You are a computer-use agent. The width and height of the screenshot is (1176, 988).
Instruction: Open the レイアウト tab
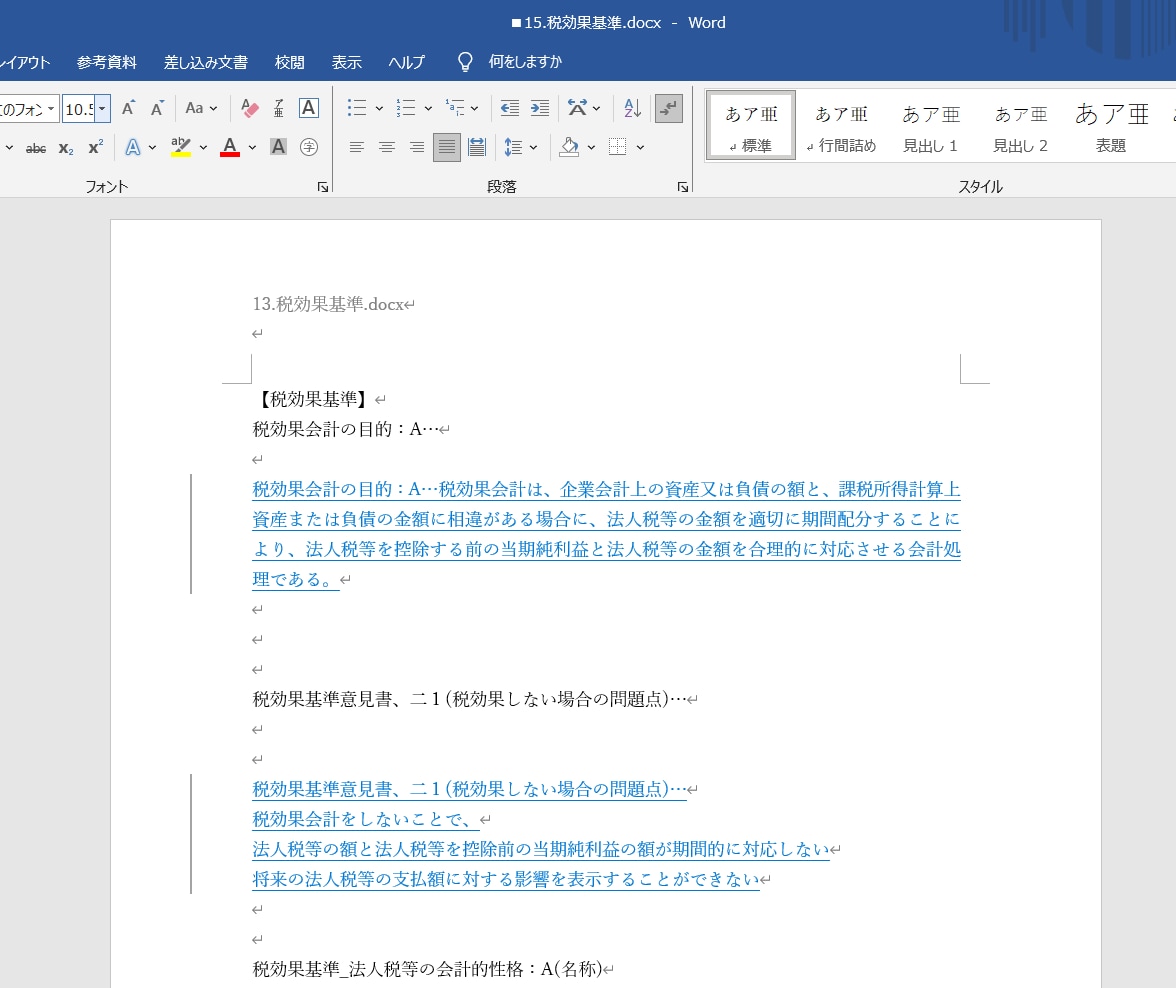25,62
